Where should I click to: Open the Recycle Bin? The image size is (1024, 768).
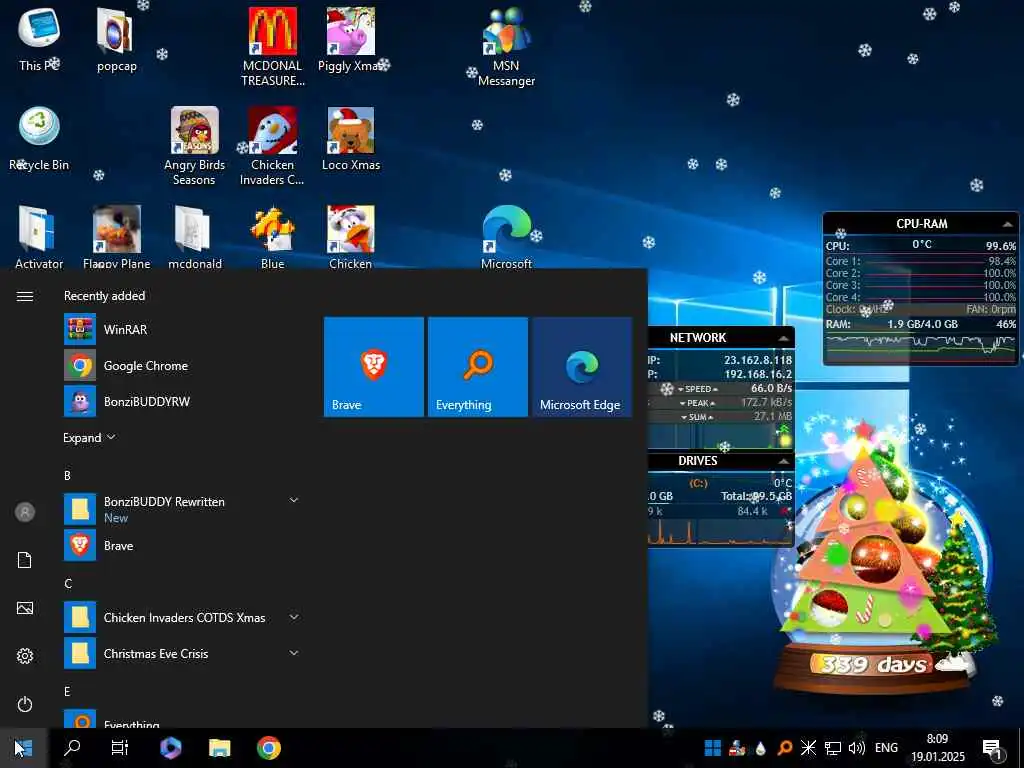39,138
